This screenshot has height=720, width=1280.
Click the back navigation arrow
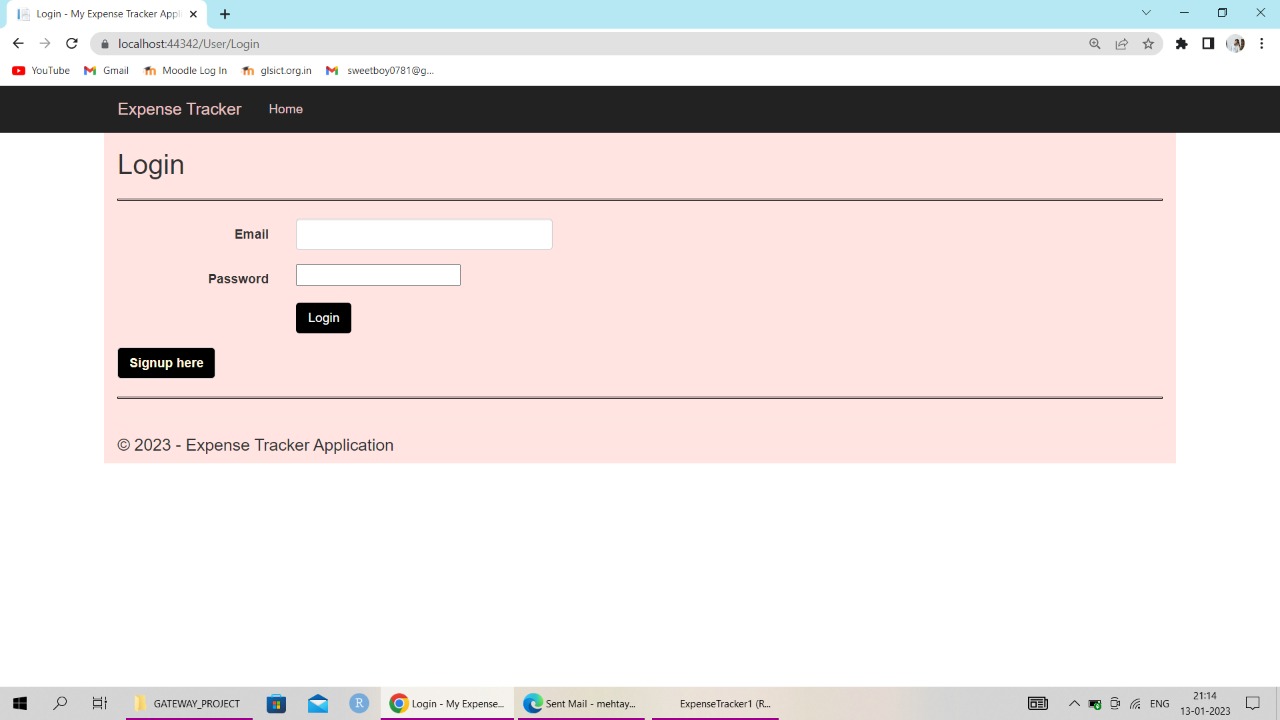coord(17,43)
